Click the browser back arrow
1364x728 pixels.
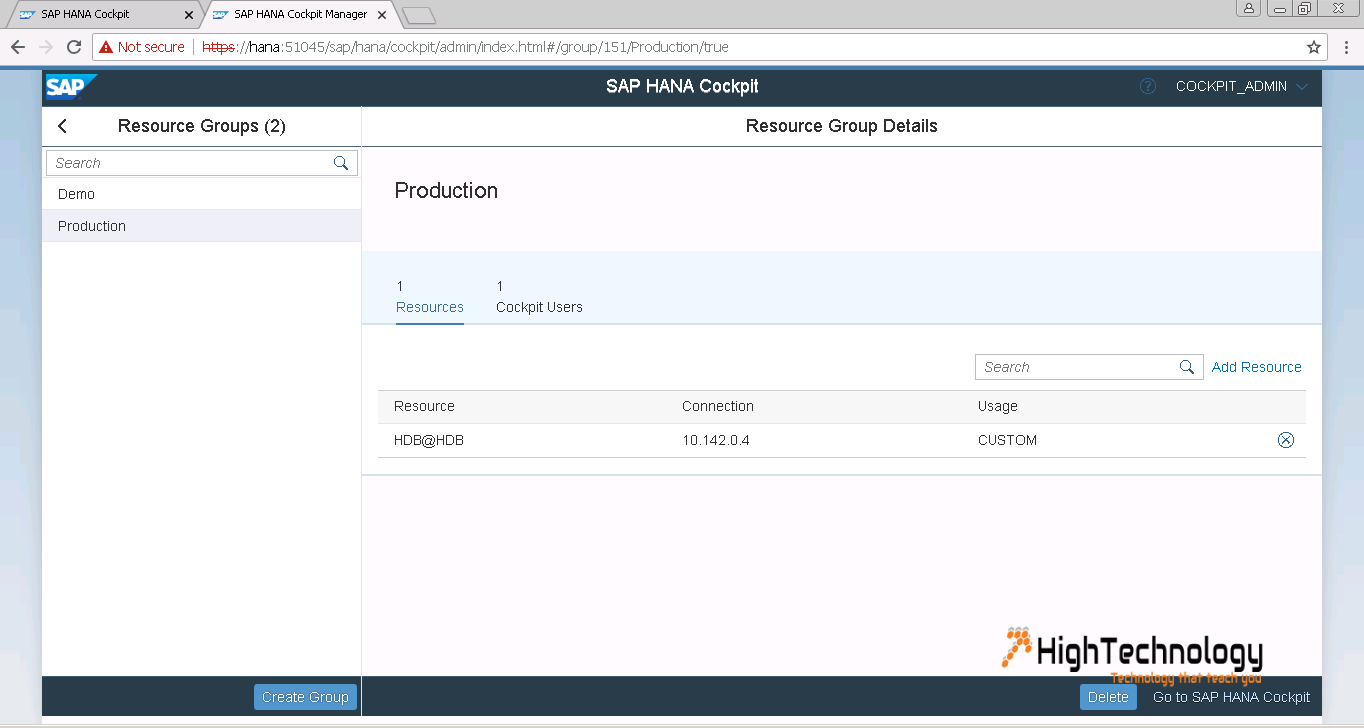click(x=18, y=47)
